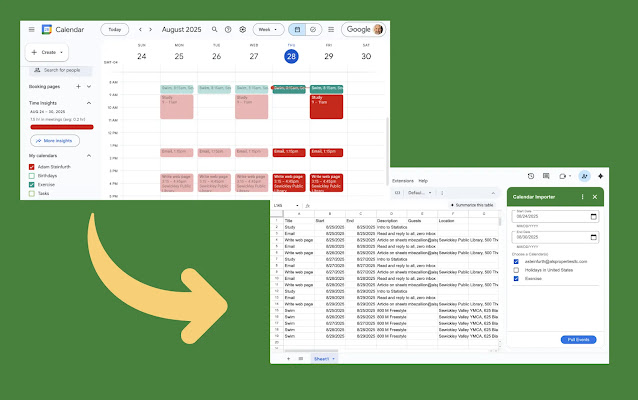
Task: Open the Default view dropdown in Sheets
Action: 420,193
